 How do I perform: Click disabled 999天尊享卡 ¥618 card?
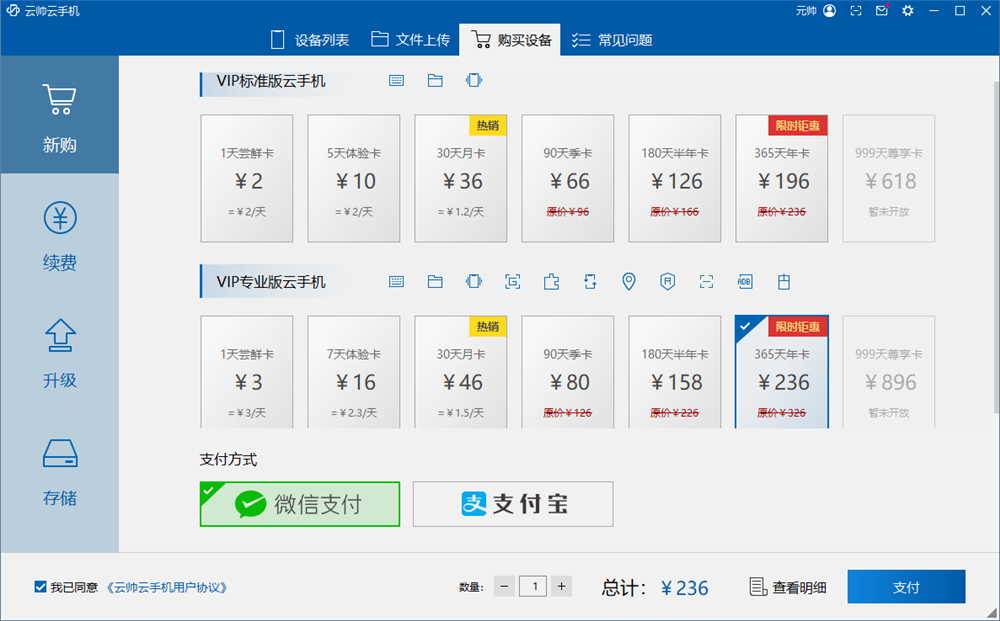pos(889,179)
